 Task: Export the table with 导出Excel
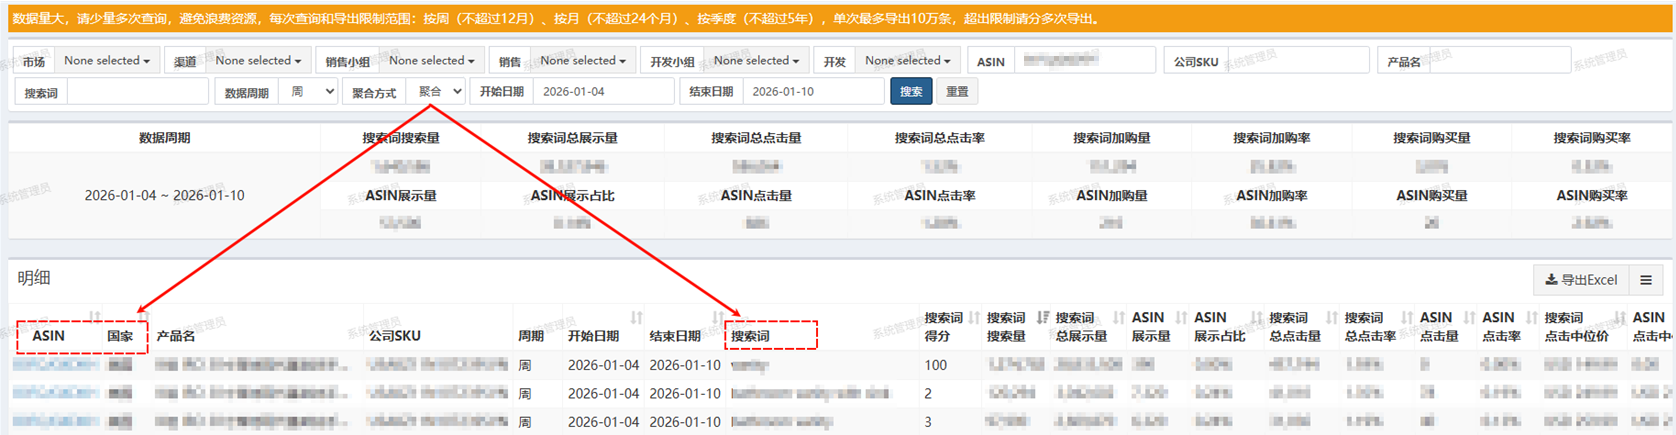pos(1581,280)
